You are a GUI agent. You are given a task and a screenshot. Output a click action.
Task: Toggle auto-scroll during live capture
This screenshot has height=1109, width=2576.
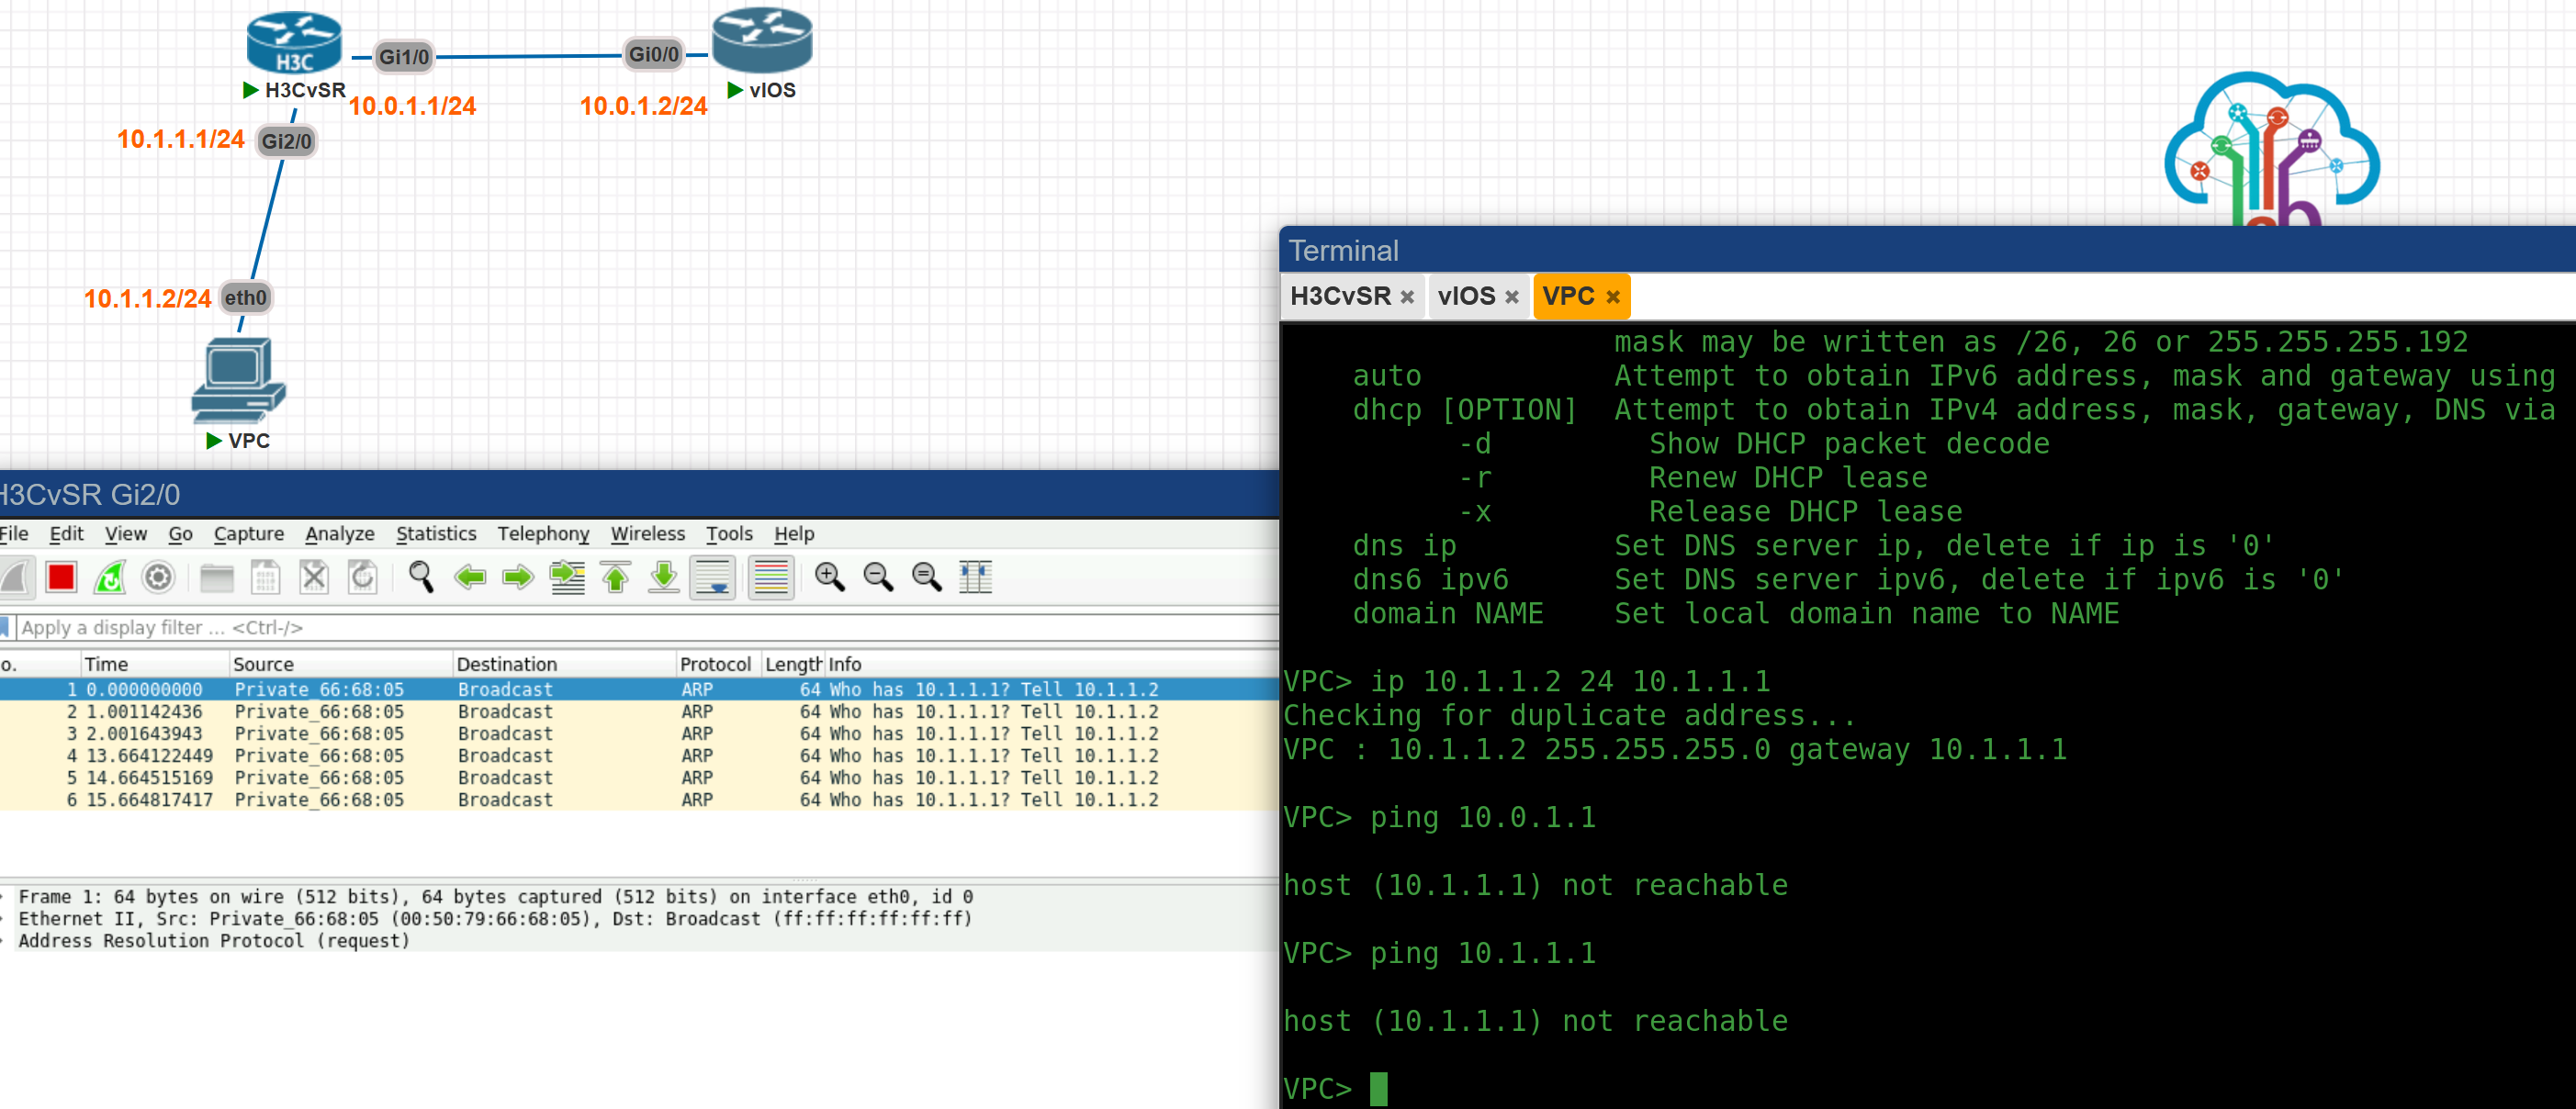[712, 577]
